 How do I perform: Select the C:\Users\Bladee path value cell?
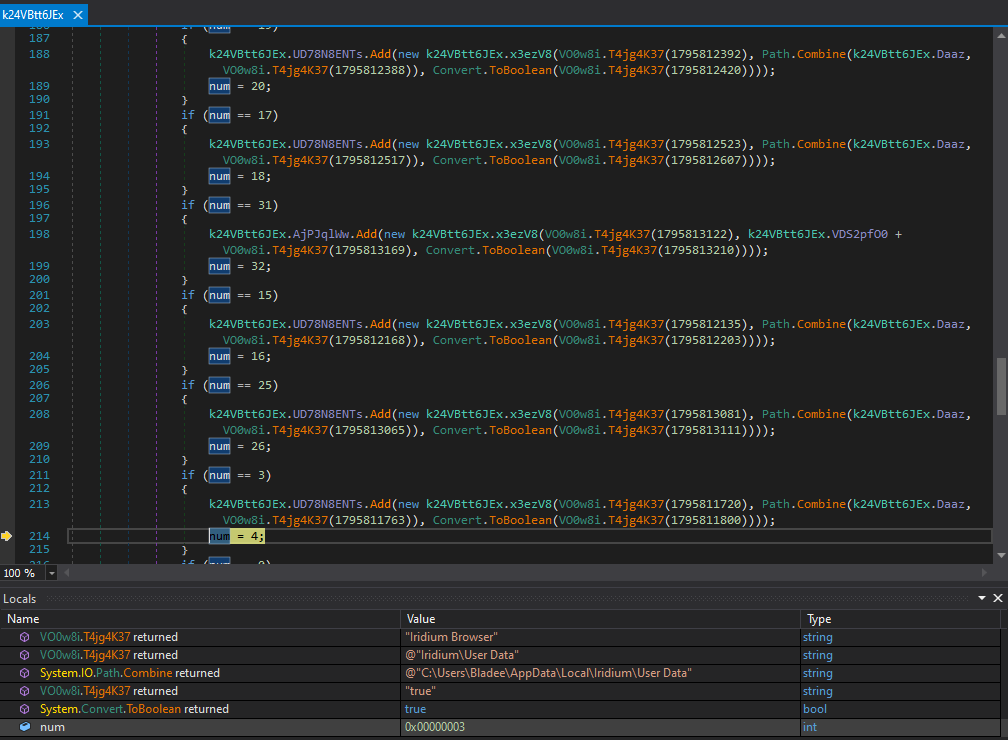point(548,673)
